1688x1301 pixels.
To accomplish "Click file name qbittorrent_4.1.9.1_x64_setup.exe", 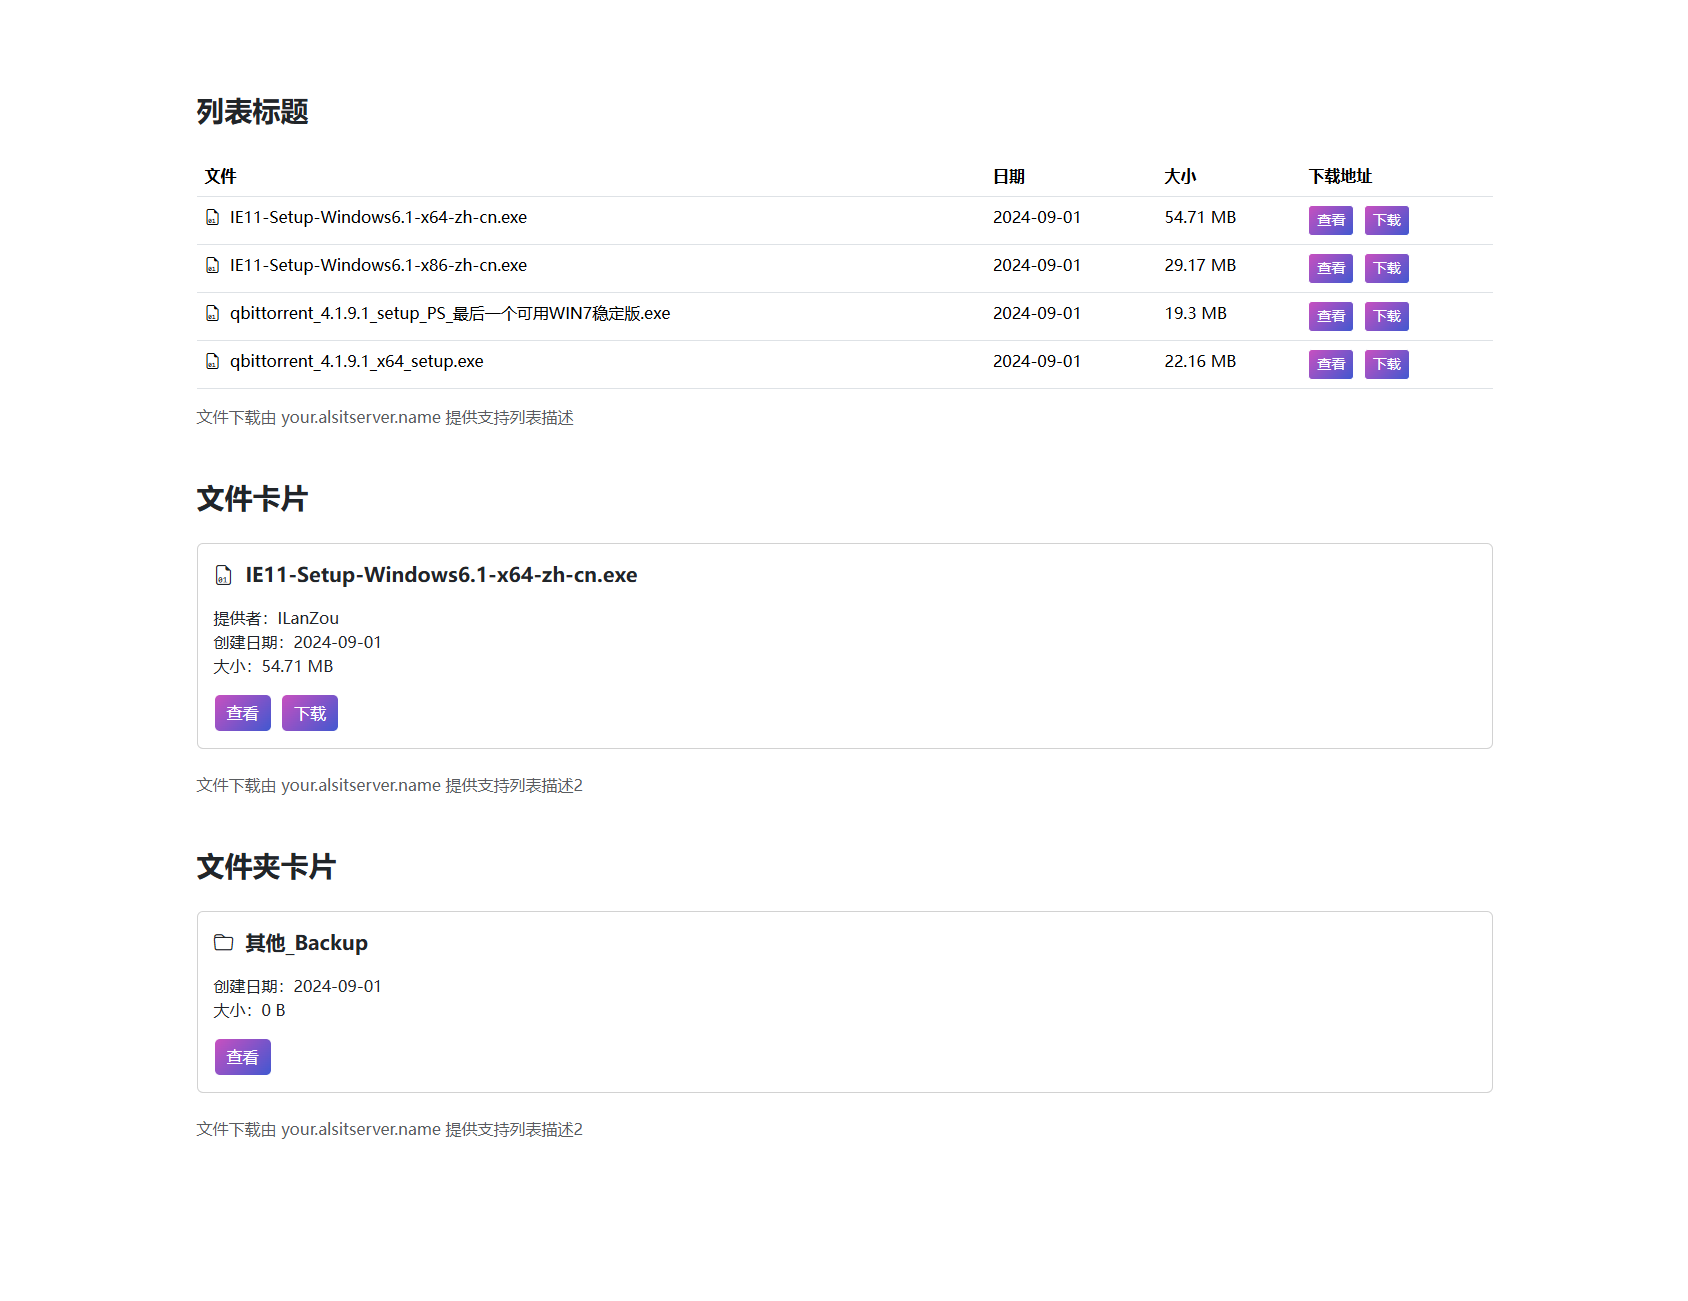I will 357,361.
